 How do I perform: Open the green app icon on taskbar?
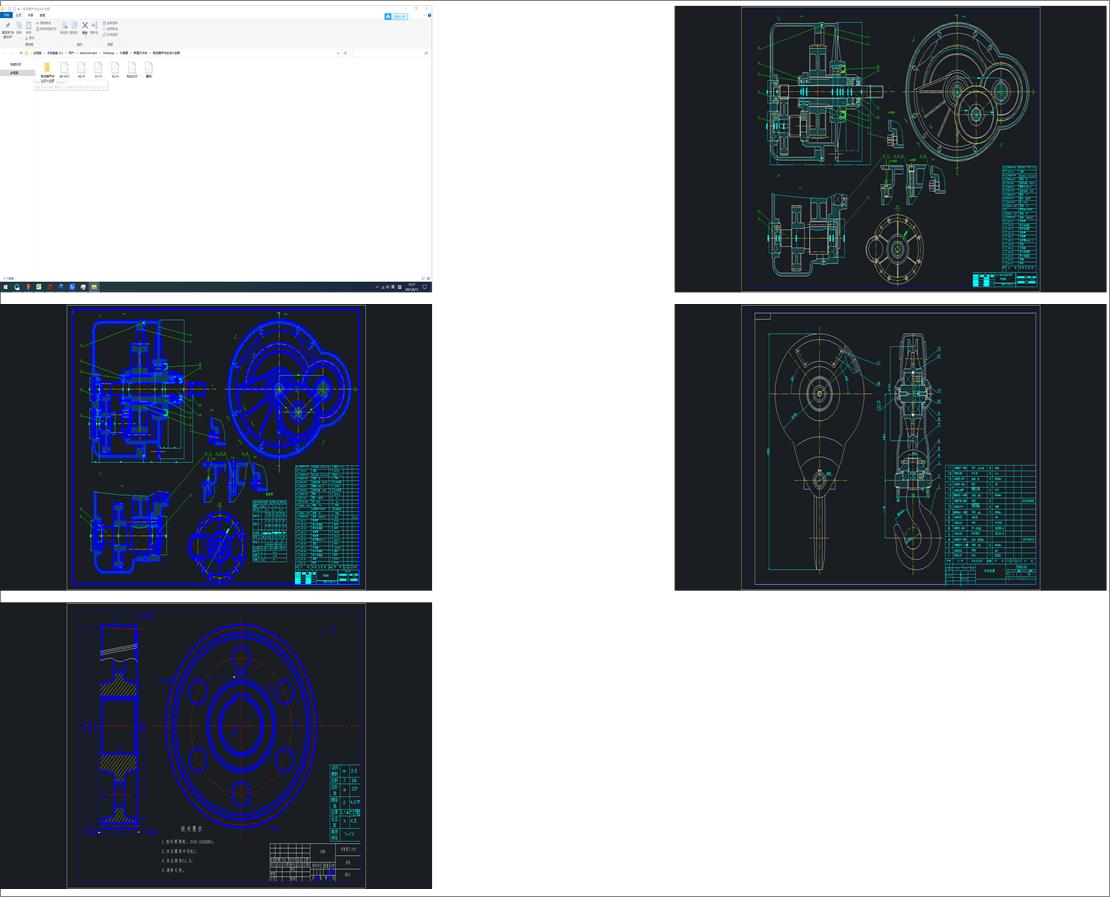coord(39,287)
